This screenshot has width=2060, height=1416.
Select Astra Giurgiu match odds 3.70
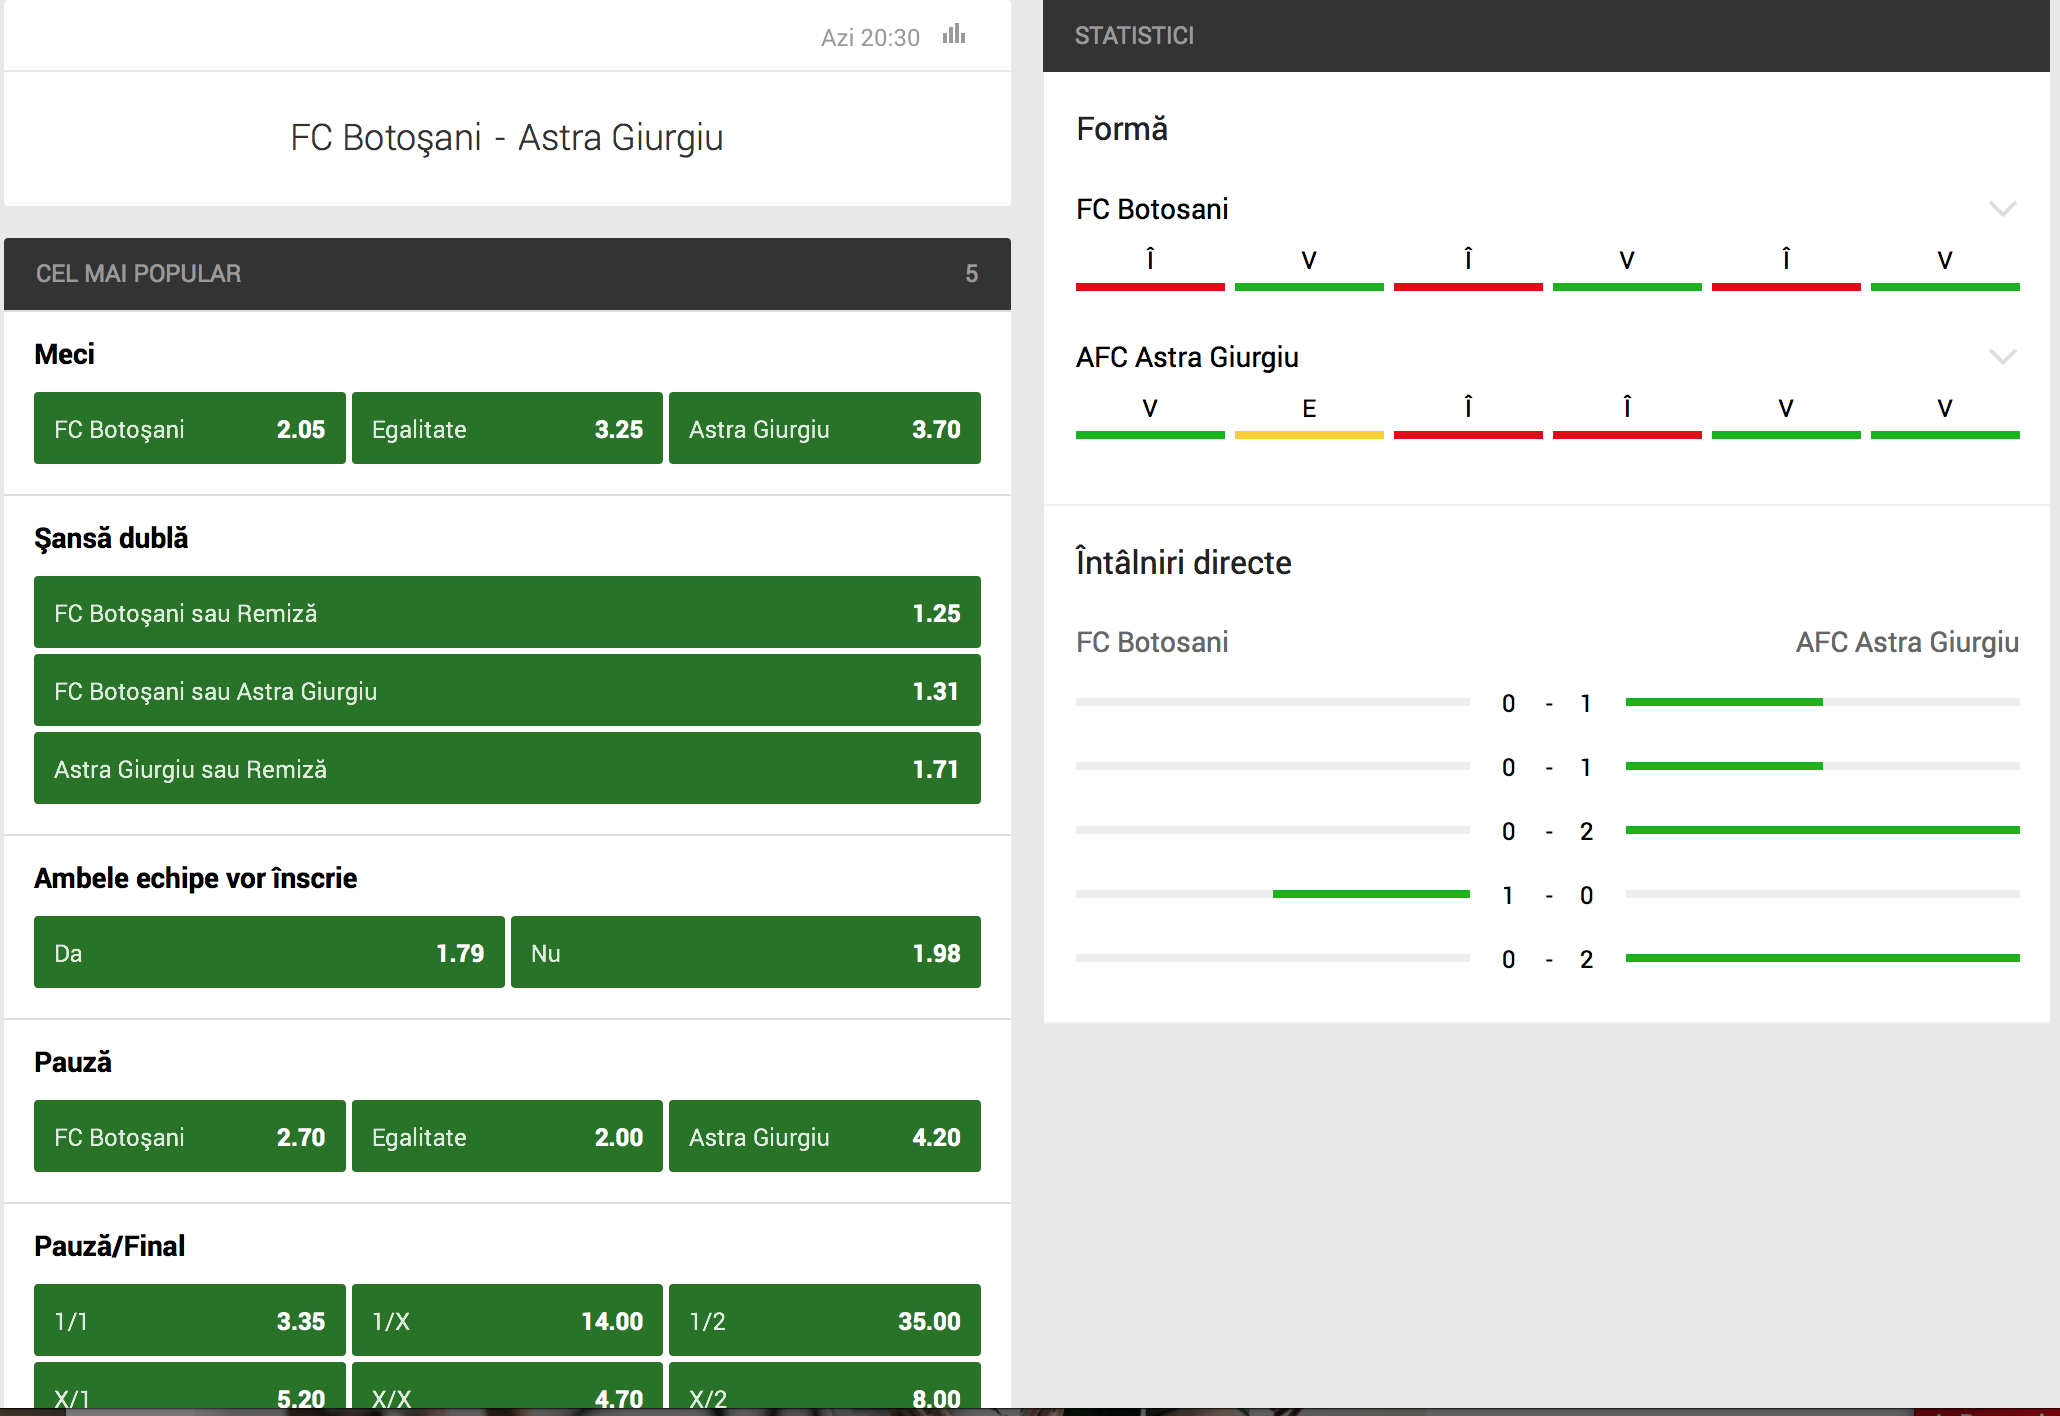[824, 429]
